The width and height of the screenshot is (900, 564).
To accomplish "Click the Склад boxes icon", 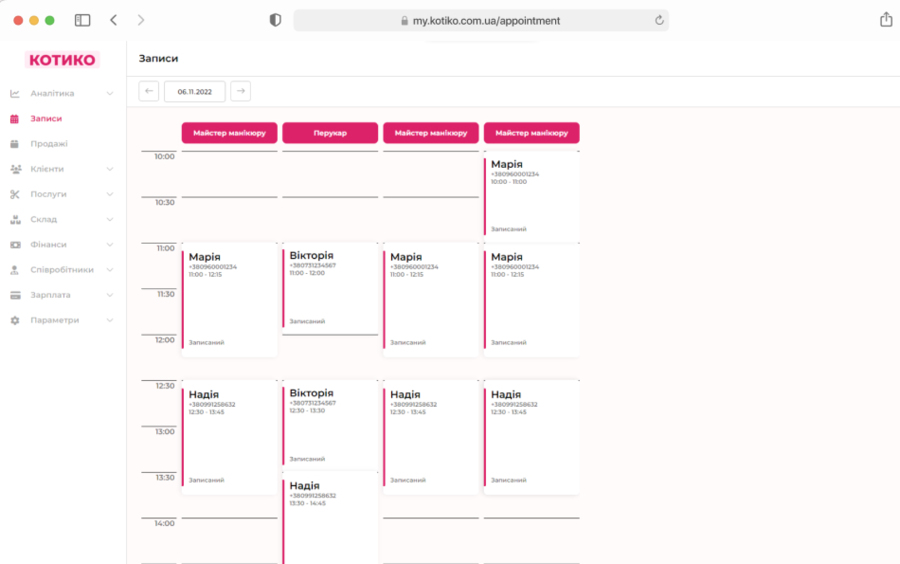I will (15, 220).
